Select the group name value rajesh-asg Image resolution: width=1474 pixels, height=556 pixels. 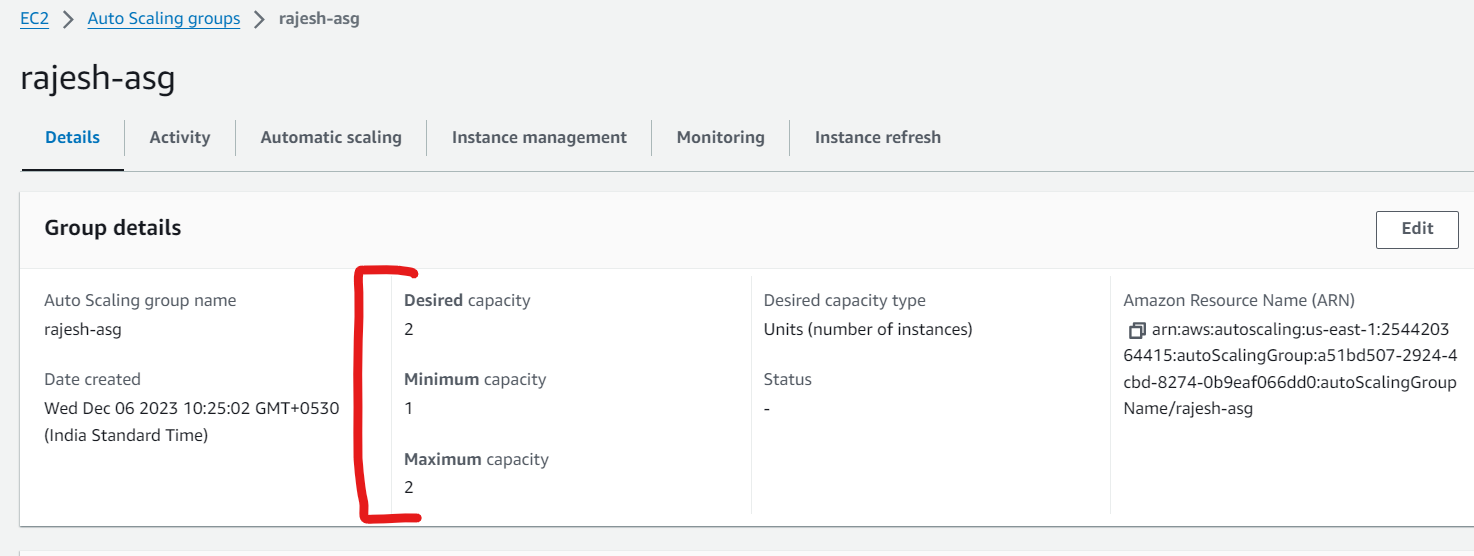(x=82, y=329)
